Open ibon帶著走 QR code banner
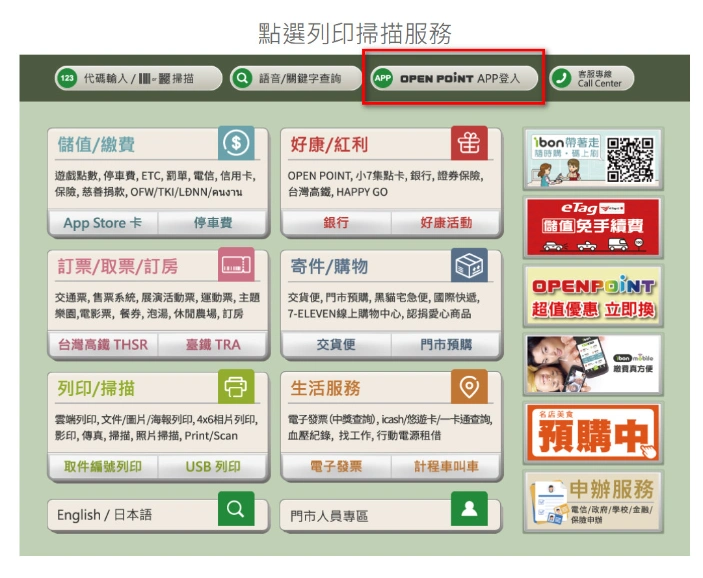Viewport: 703px width, 578px height. [593, 159]
